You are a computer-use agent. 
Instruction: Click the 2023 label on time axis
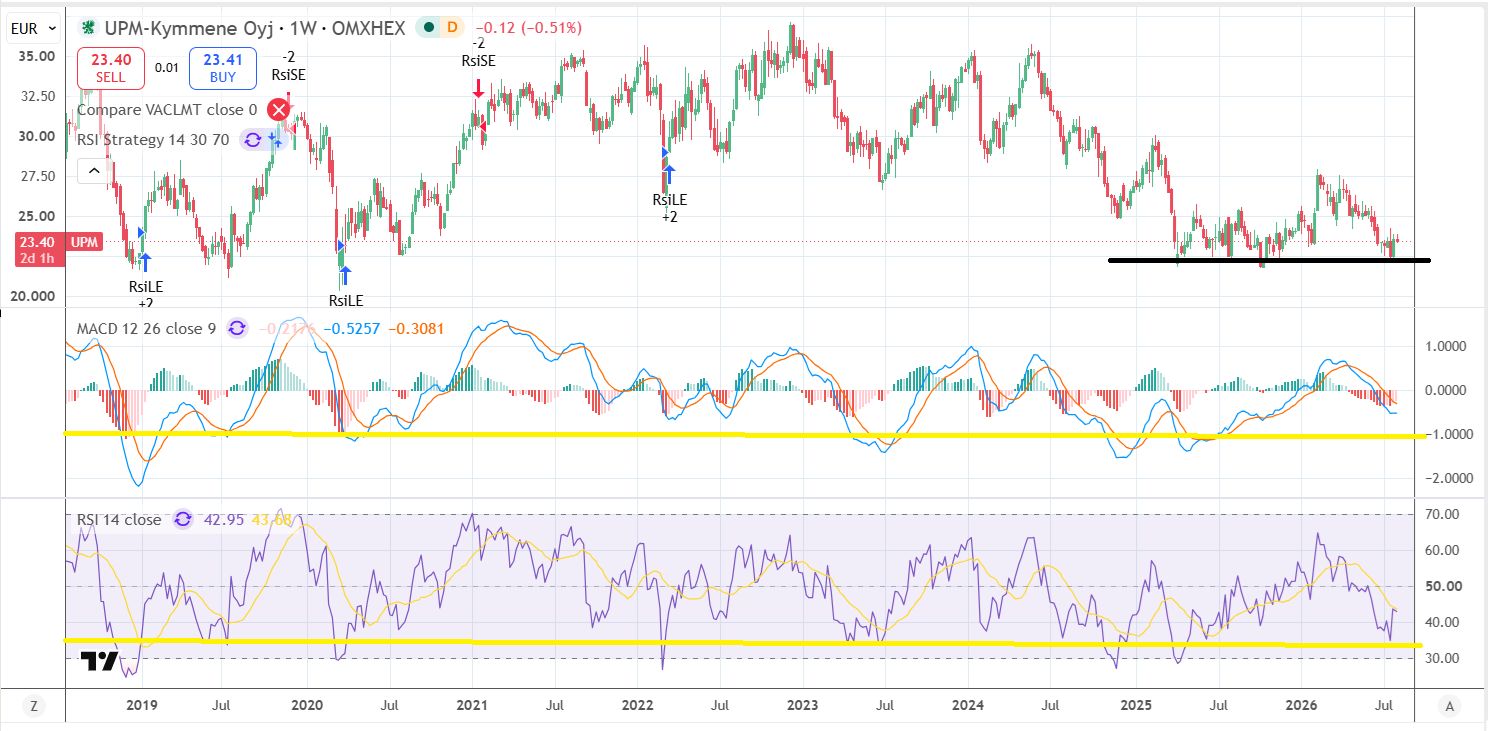[803, 706]
